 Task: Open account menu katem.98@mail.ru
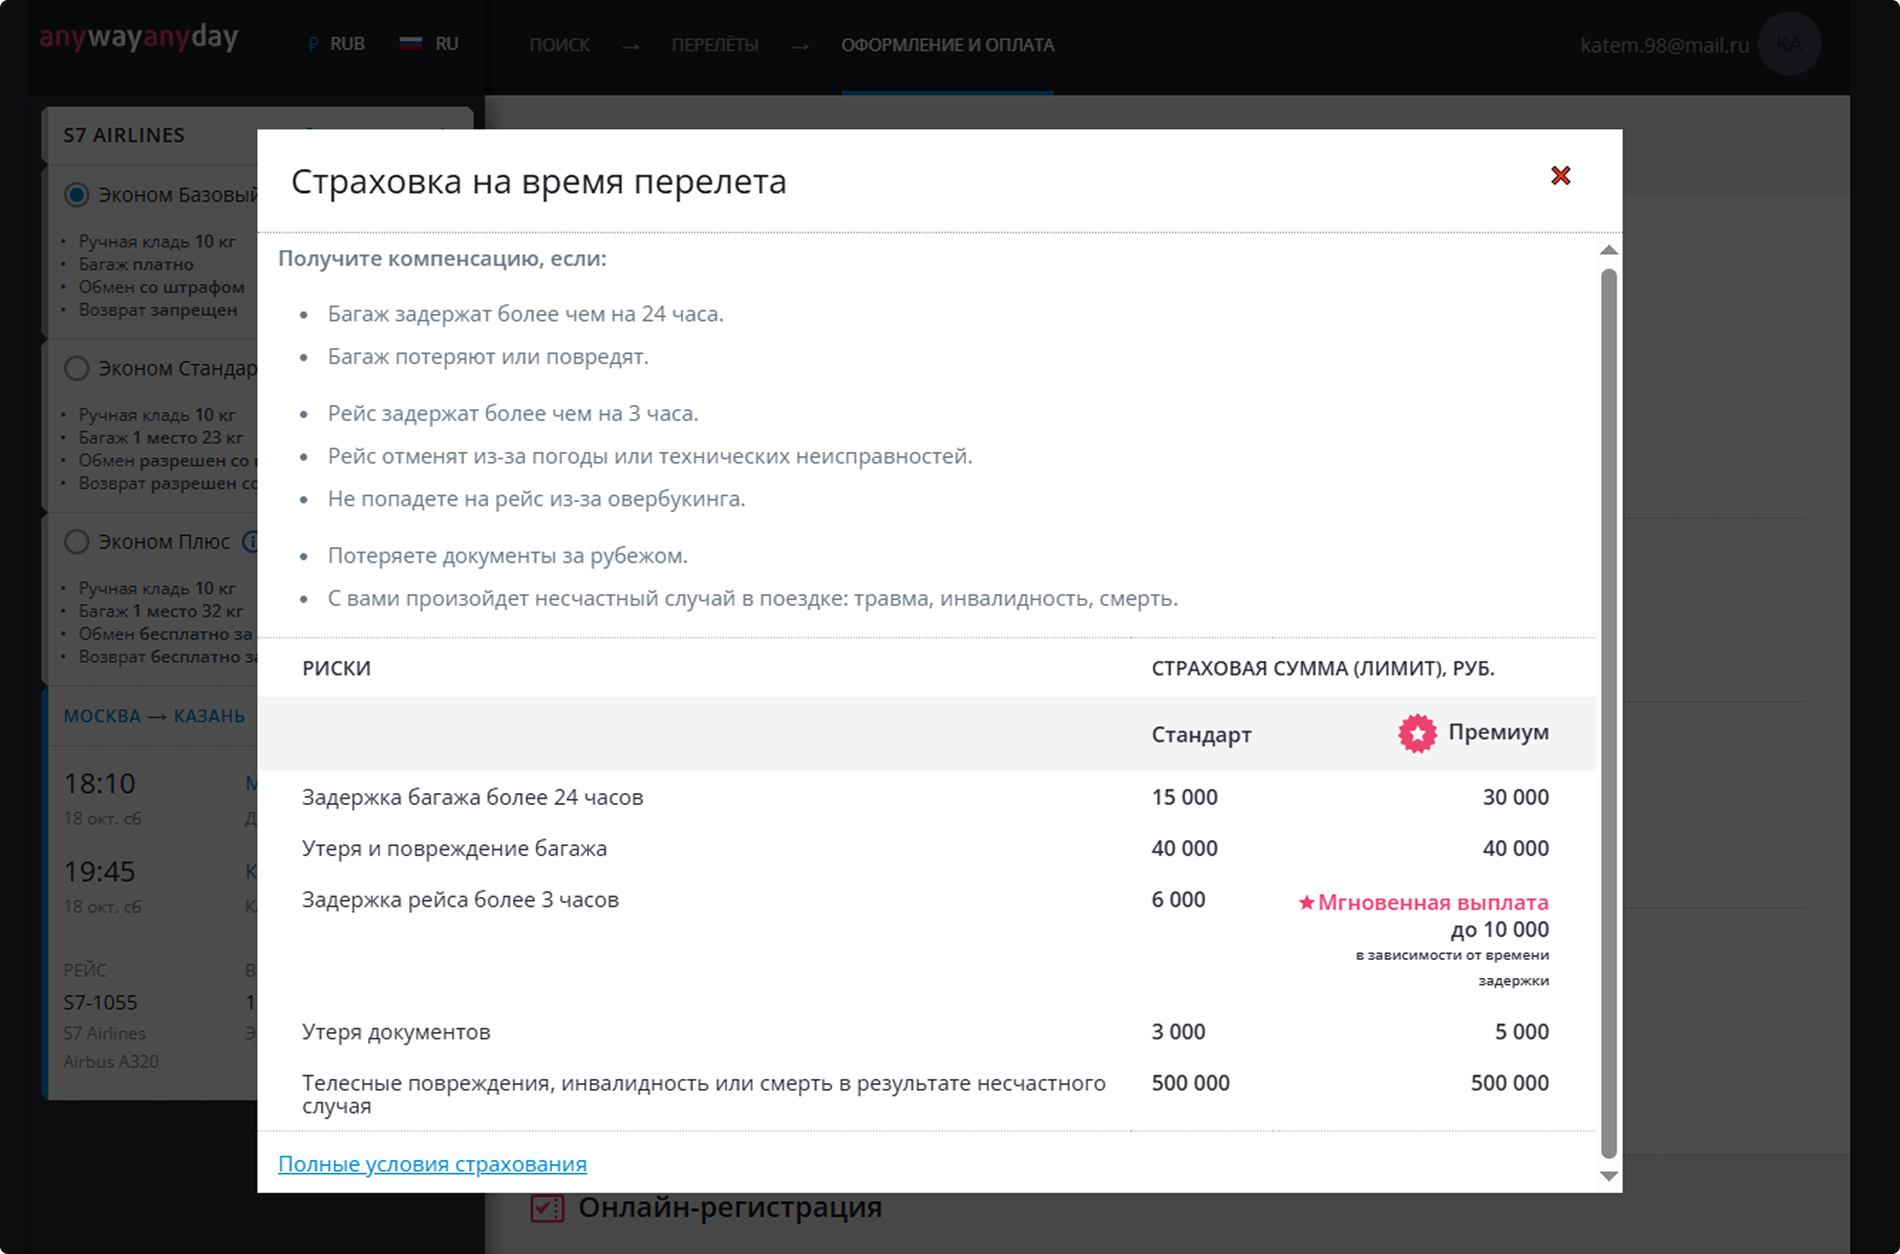click(1664, 45)
